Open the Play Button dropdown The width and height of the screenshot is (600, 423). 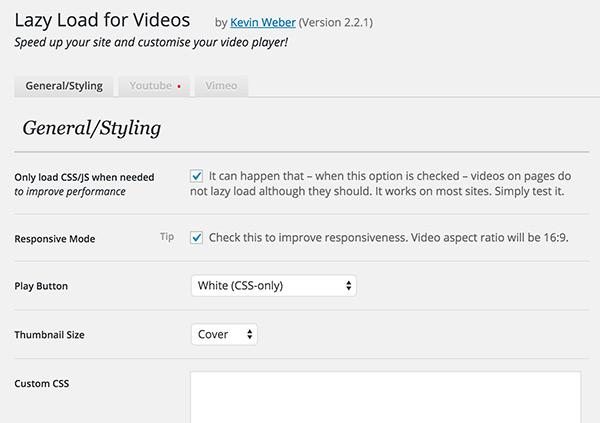coord(274,286)
